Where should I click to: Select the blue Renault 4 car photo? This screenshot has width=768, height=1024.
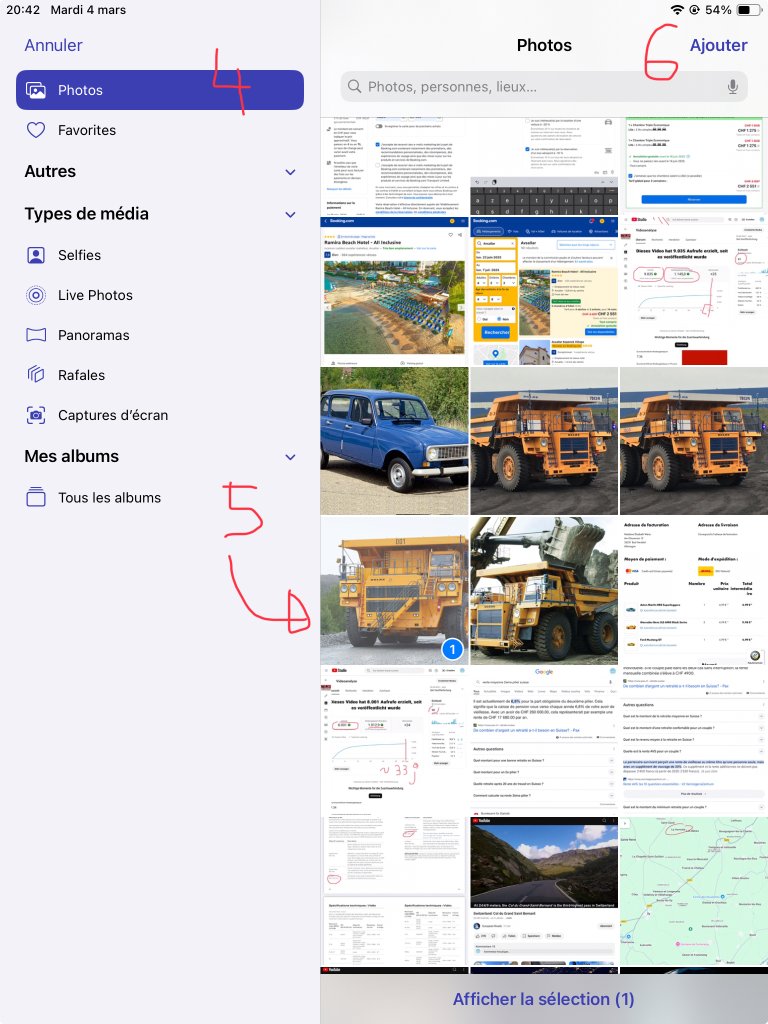pos(394,440)
